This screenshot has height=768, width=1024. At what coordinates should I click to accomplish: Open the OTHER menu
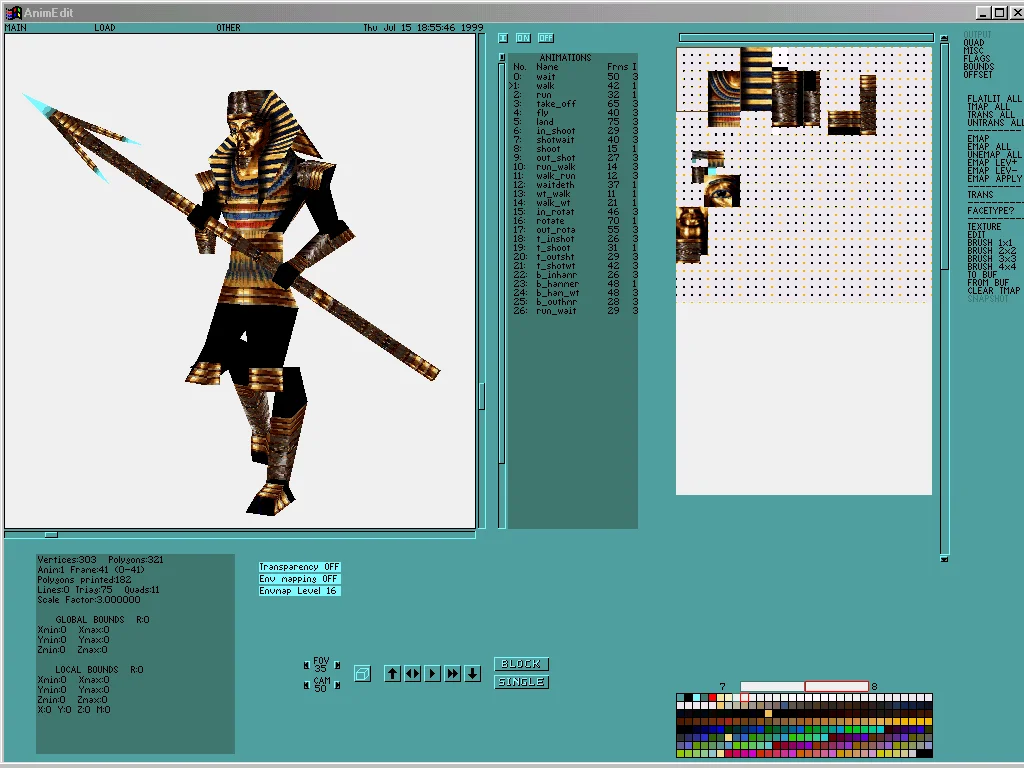[x=229, y=27]
